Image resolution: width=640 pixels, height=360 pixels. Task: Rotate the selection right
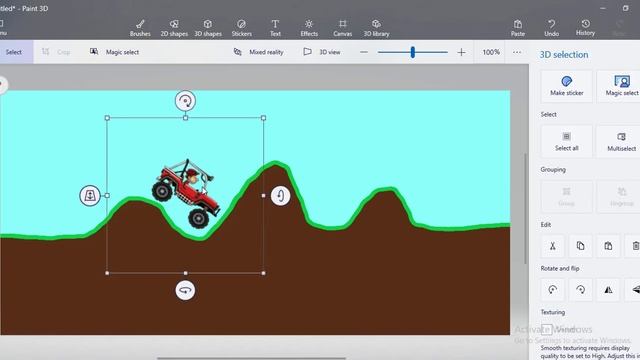[x=580, y=290]
